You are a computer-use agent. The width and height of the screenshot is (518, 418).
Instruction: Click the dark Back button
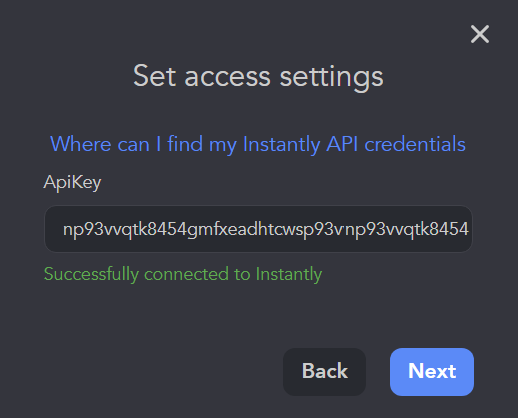tap(324, 372)
